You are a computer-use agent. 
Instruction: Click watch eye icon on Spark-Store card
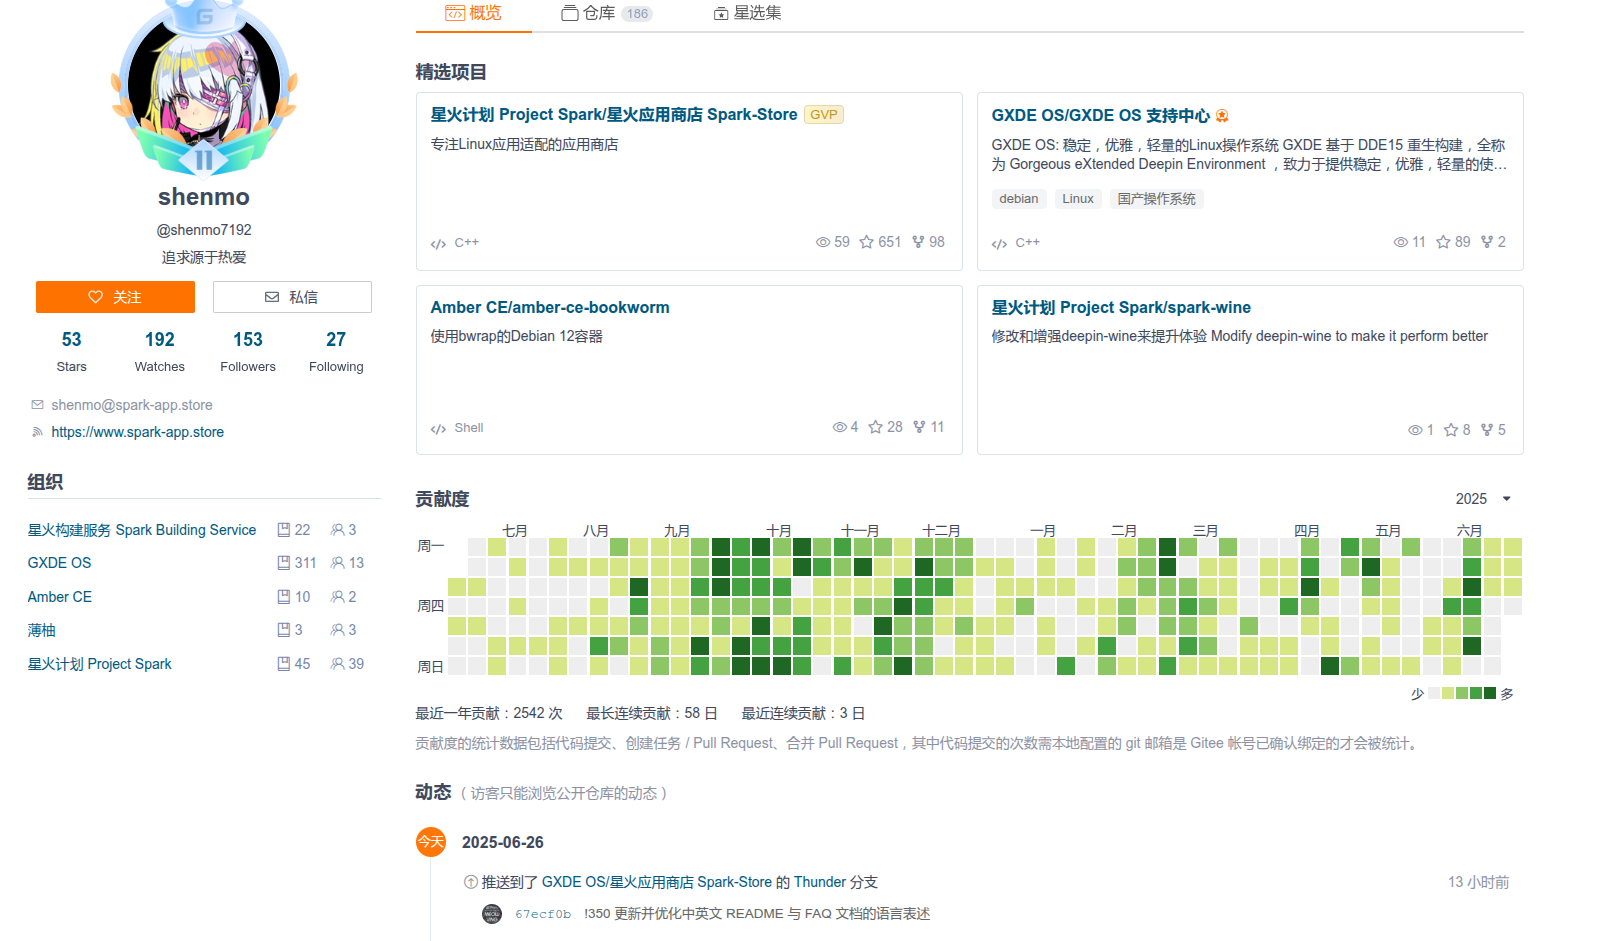823,242
